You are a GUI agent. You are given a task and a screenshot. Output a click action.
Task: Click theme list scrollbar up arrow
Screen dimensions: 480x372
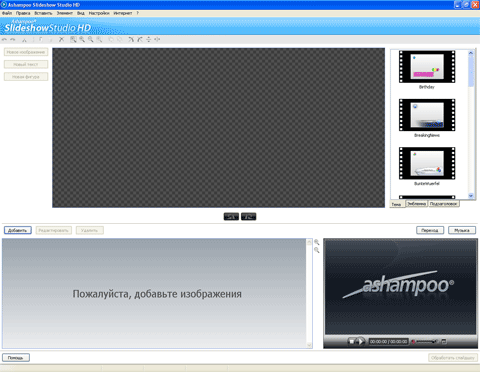[471, 53]
